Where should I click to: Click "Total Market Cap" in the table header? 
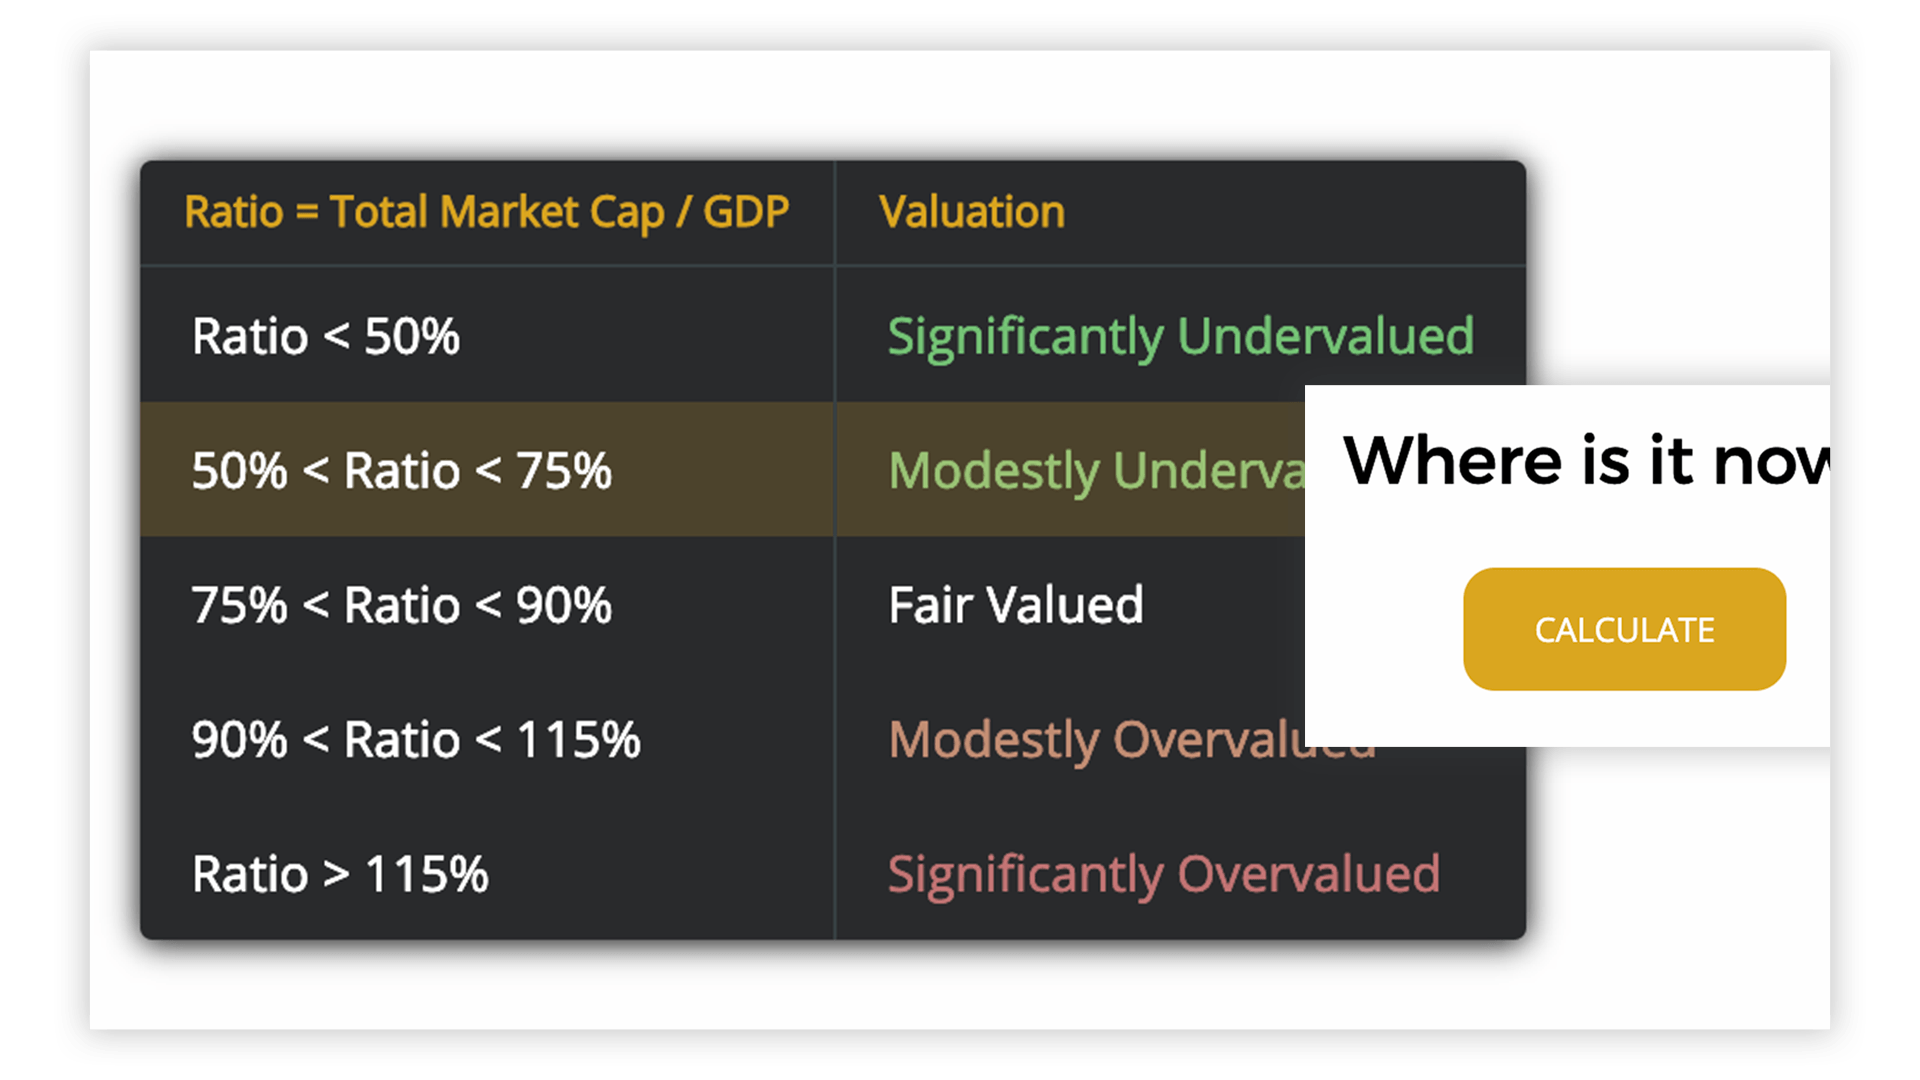coord(496,212)
